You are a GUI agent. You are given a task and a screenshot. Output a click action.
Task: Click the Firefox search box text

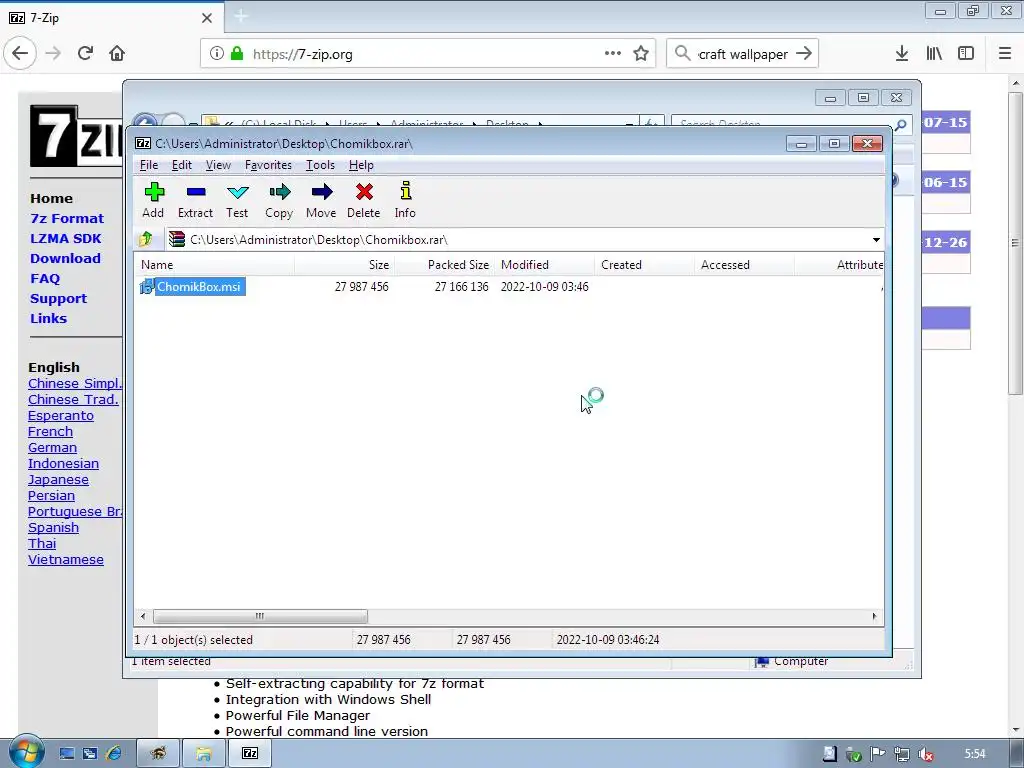(x=743, y=54)
